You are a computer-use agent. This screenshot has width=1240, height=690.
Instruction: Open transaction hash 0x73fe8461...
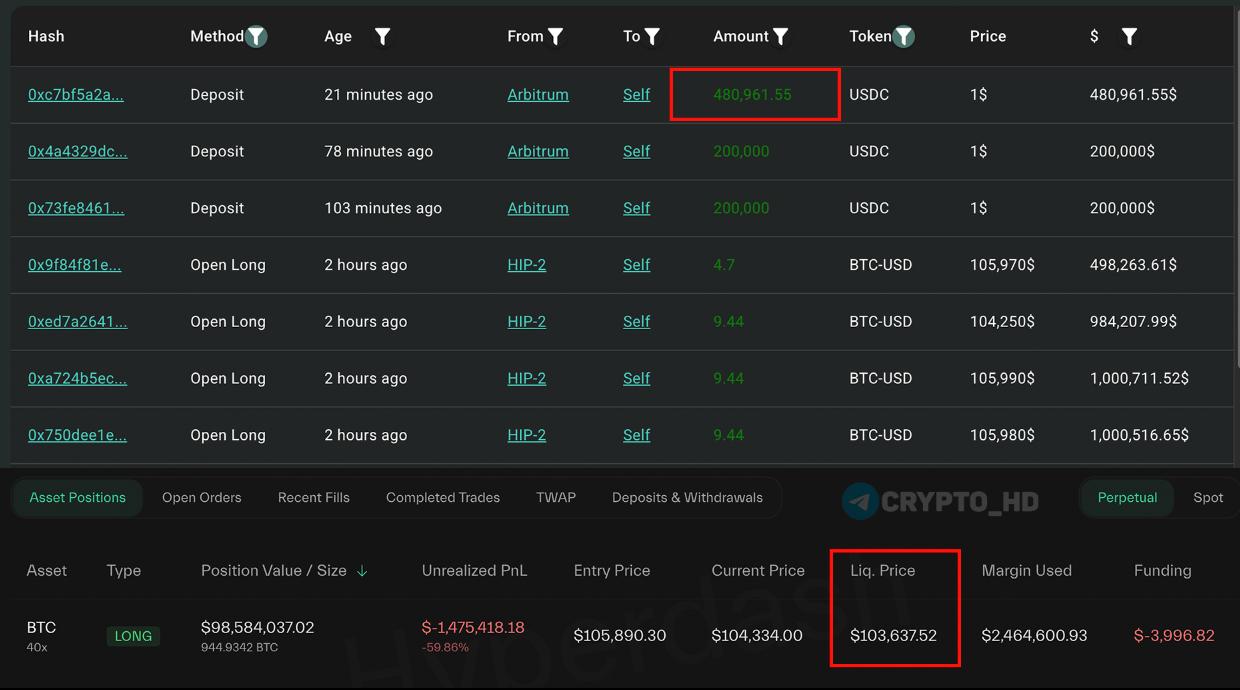pyautogui.click(x=76, y=209)
